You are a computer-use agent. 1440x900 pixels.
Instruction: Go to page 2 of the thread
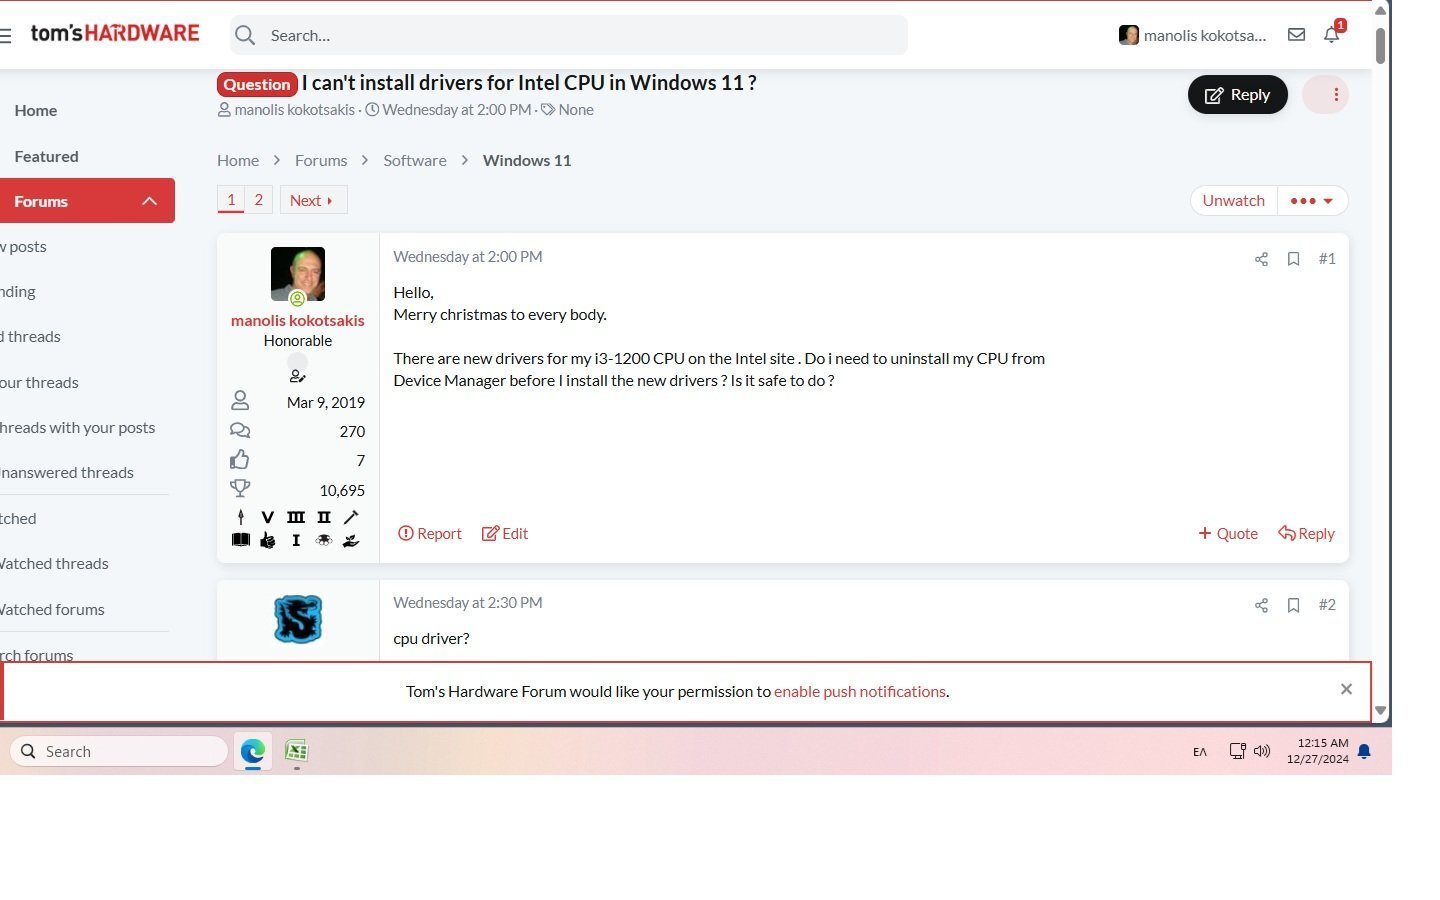click(x=258, y=200)
